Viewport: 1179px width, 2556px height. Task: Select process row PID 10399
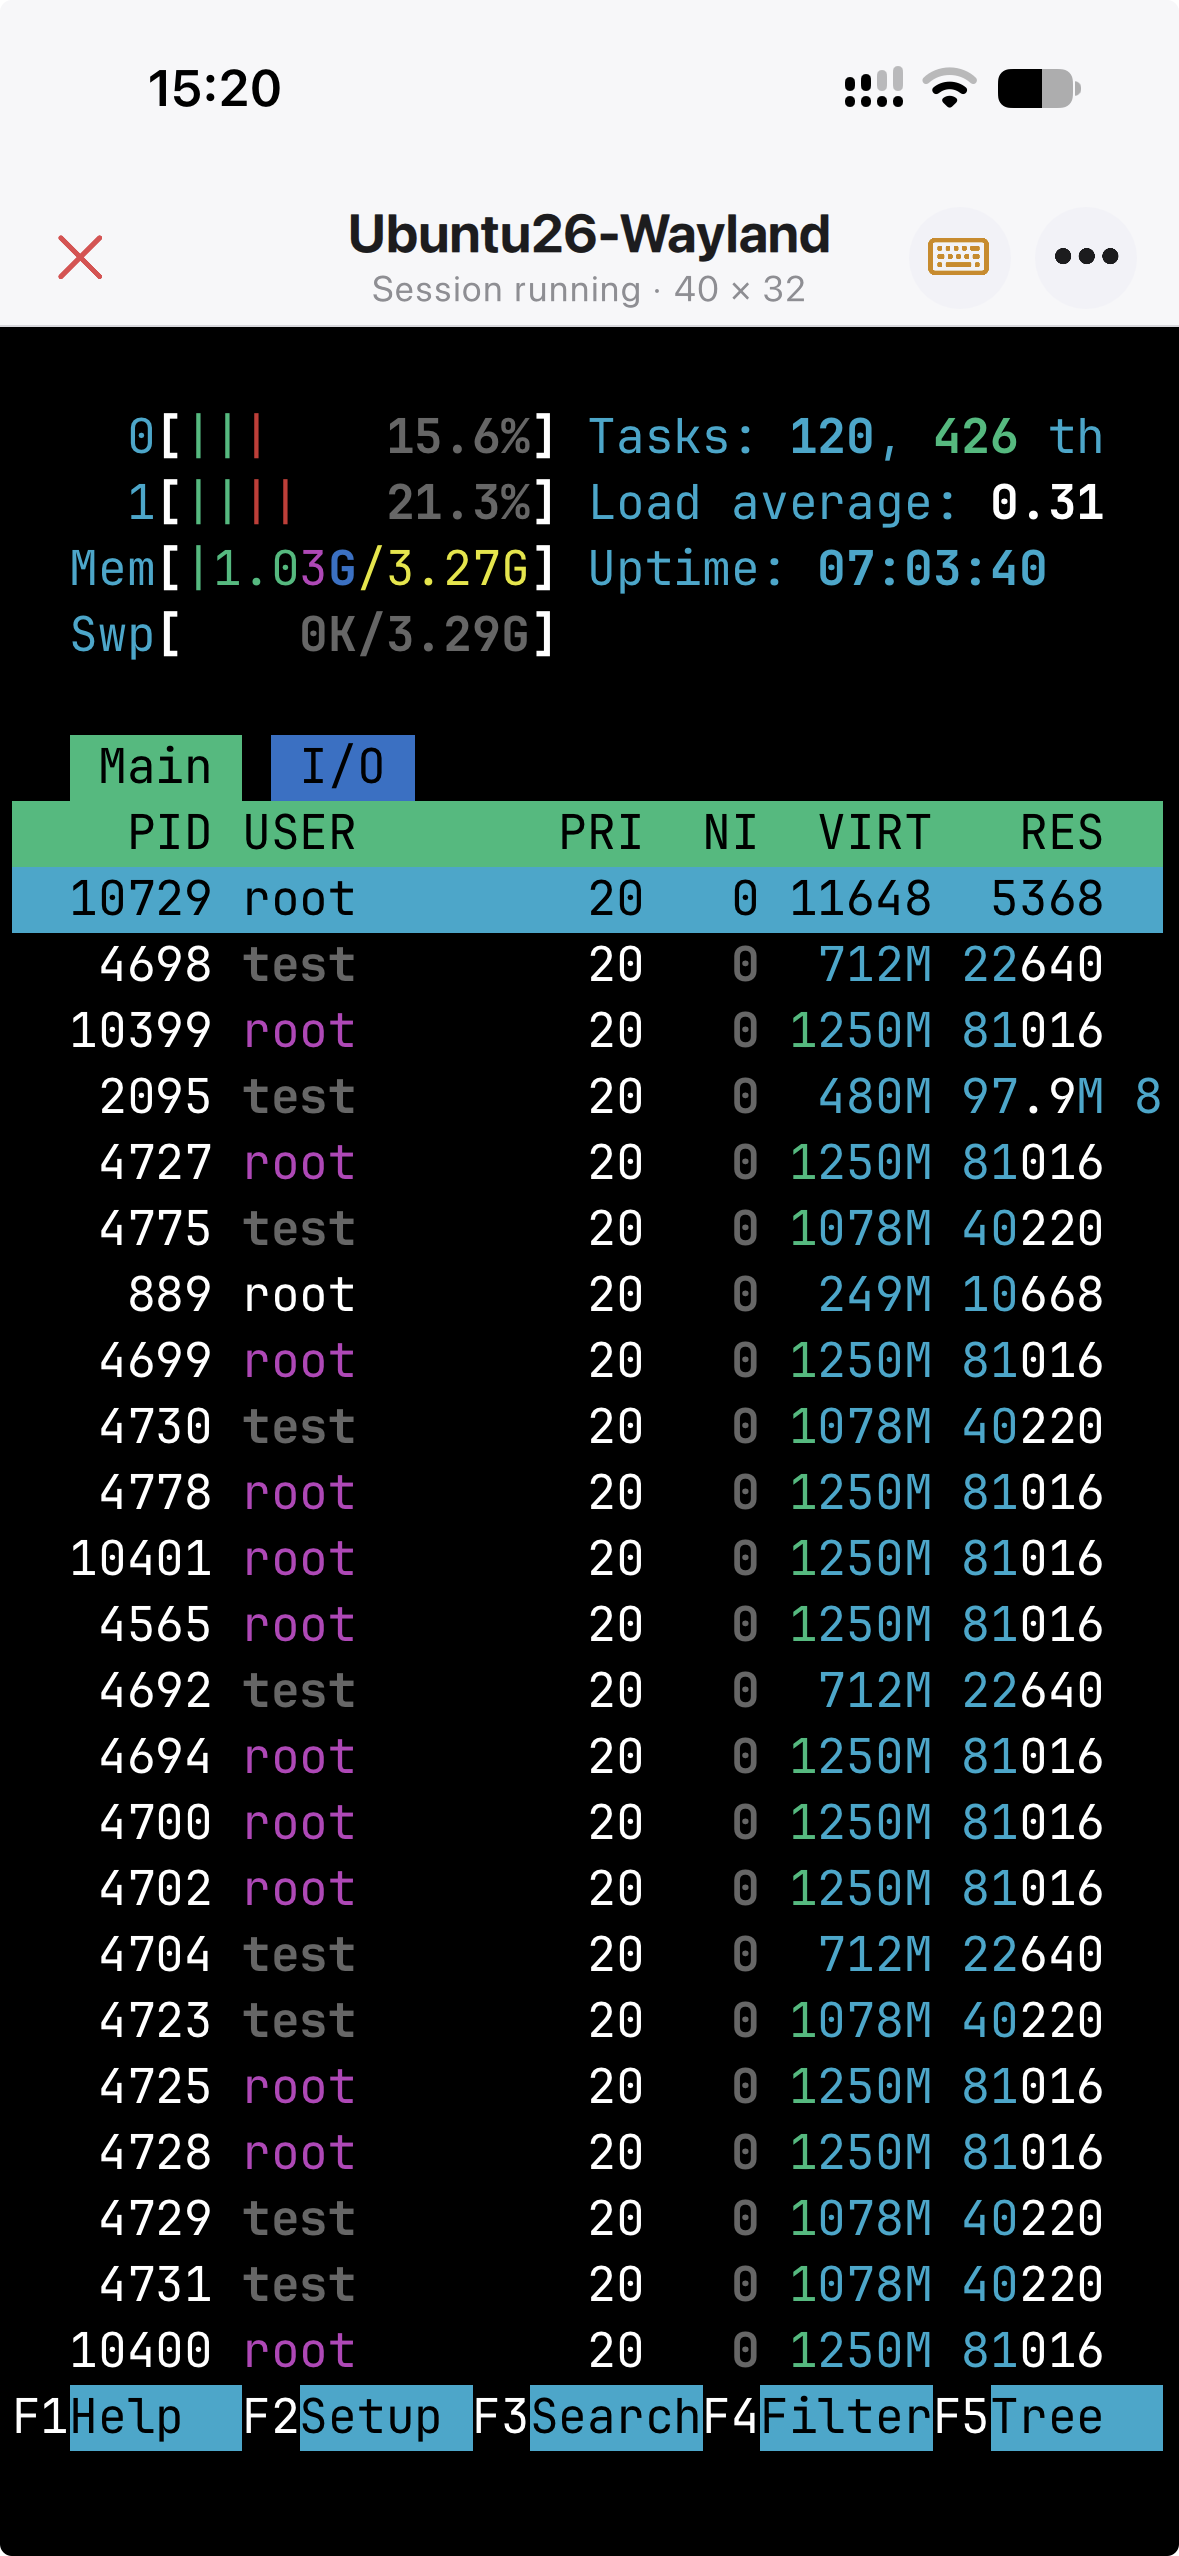pyautogui.click(x=587, y=1031)
